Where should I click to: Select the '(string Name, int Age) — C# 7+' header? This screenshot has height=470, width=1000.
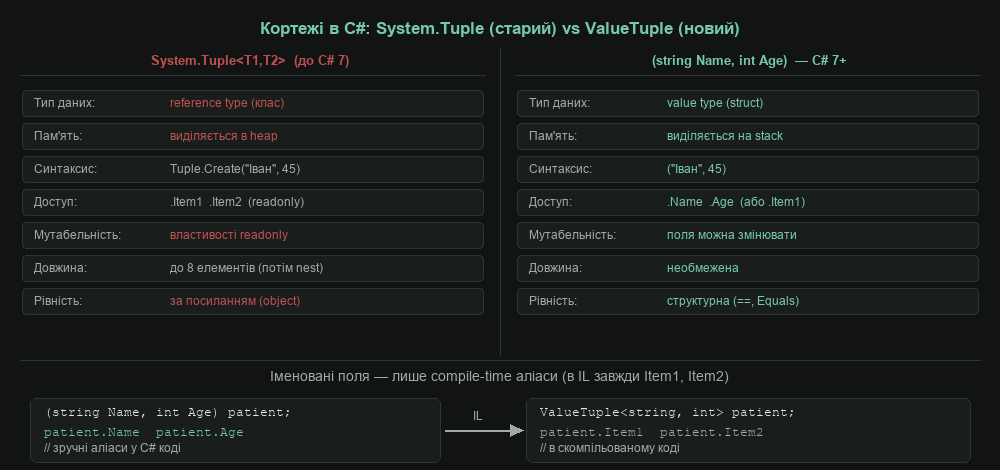pos(749,61)
